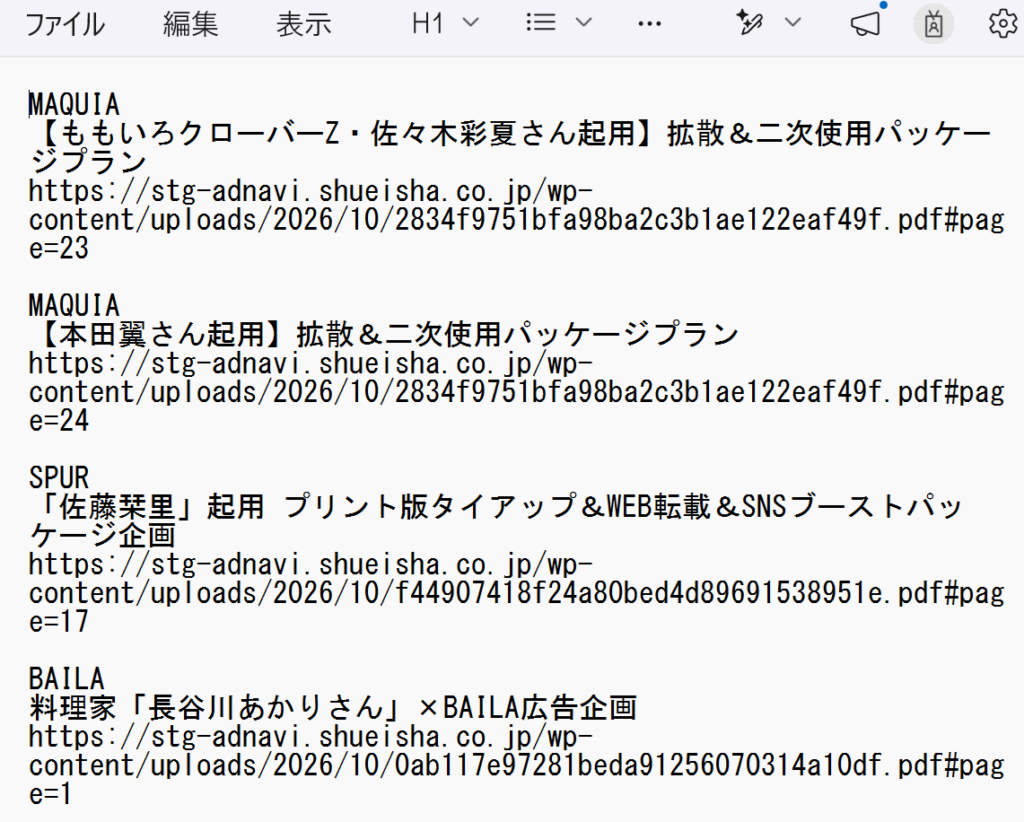Open the MAQUIA page=23 PDF link

pyautogui.click(x=516, y=220)
